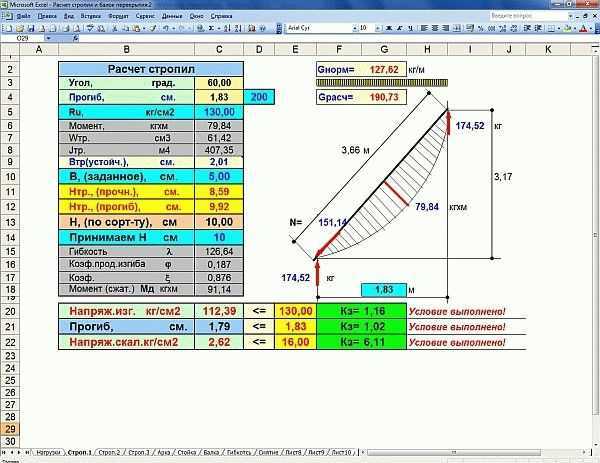The image size is (600, 463).
Task: Click the Save diskette icon
Action: (x=31, y=28)
